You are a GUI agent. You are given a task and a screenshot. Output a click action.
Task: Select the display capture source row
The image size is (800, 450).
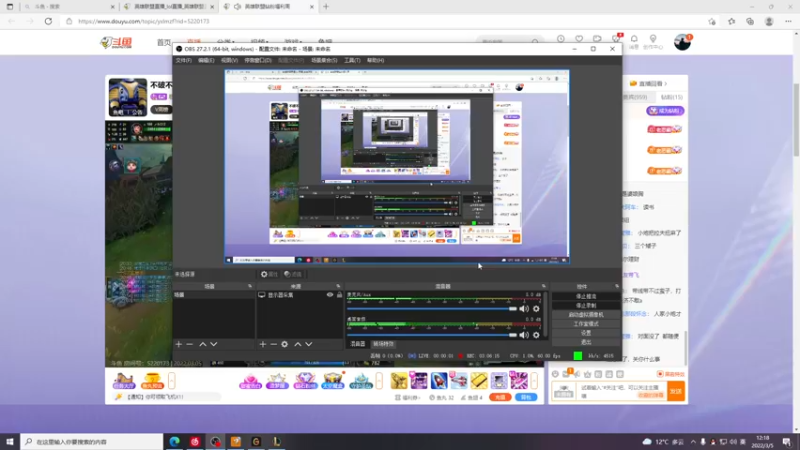tap(299, 295)
